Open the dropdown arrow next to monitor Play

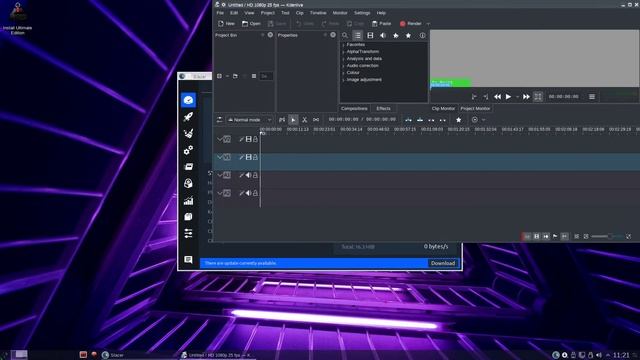click(x=517, y=97)
